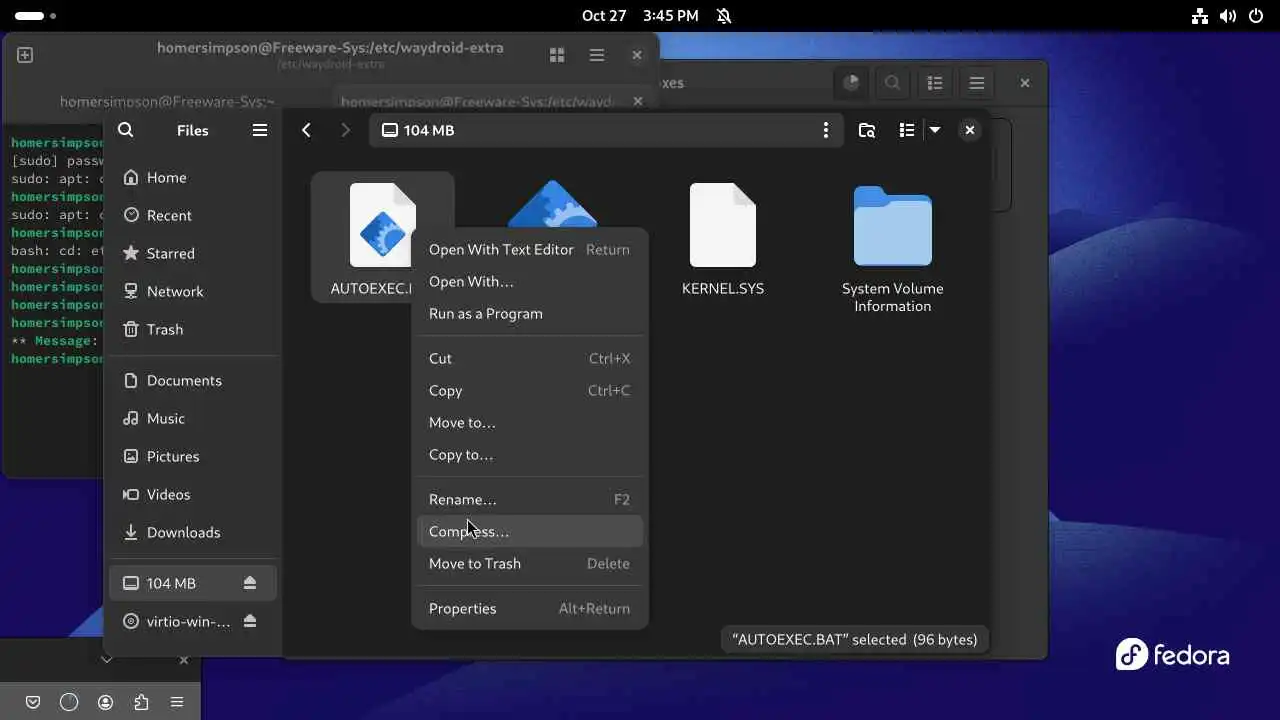Select the System Volume Information folder

tap(893, 249)
